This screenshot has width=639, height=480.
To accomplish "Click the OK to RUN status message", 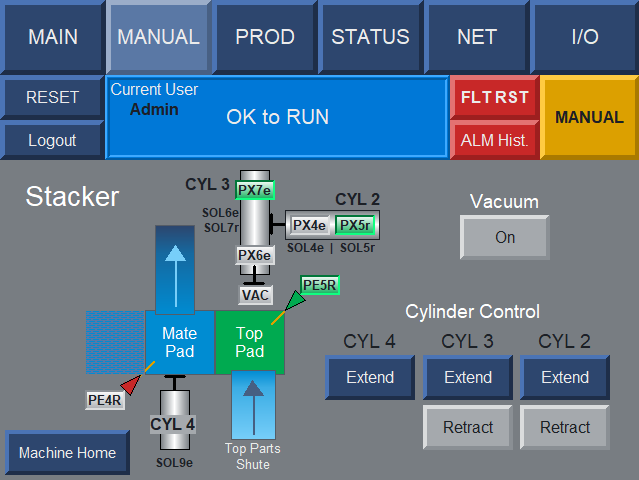I will pos(278,117).
